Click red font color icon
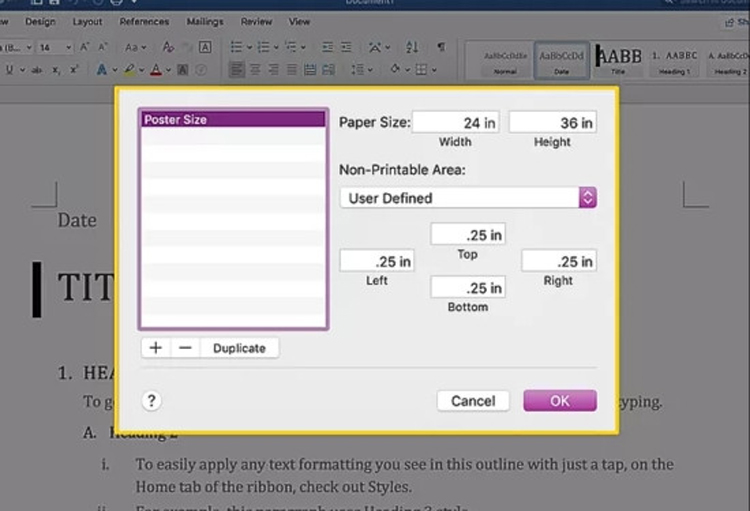Viewport: 750px width, 511px height. click(156, 70)
